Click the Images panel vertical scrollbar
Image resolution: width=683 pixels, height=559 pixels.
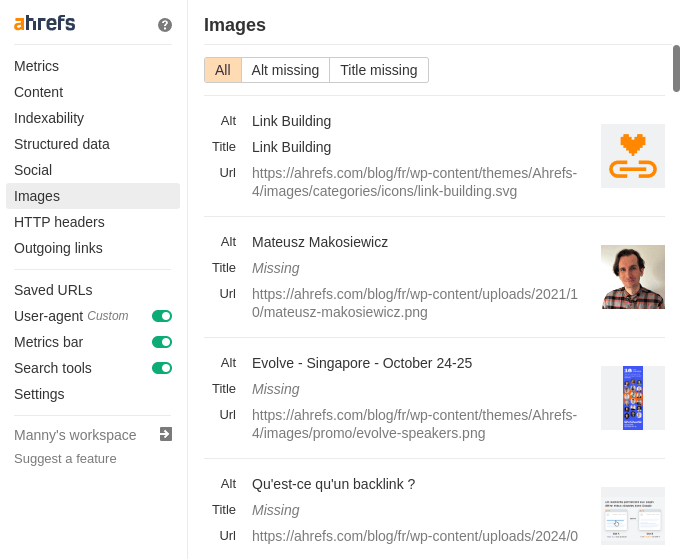click(x=676, y=68)
